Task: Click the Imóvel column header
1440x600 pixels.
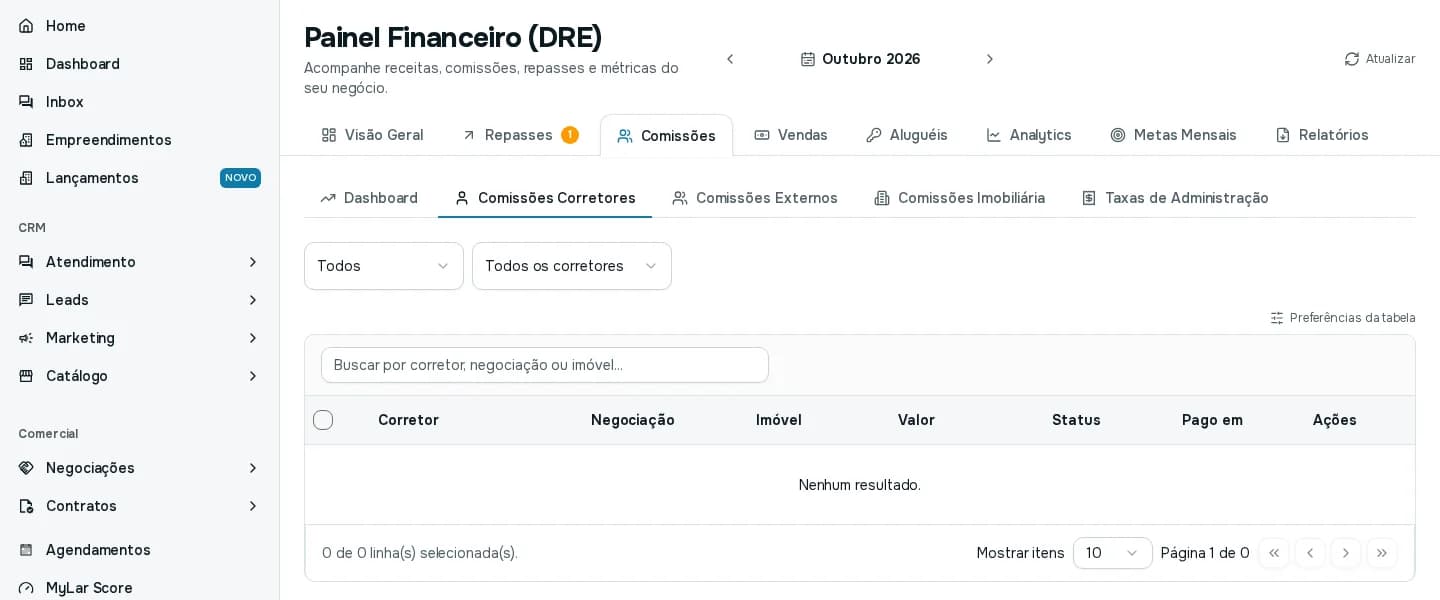Action: [x=779, y=420]
